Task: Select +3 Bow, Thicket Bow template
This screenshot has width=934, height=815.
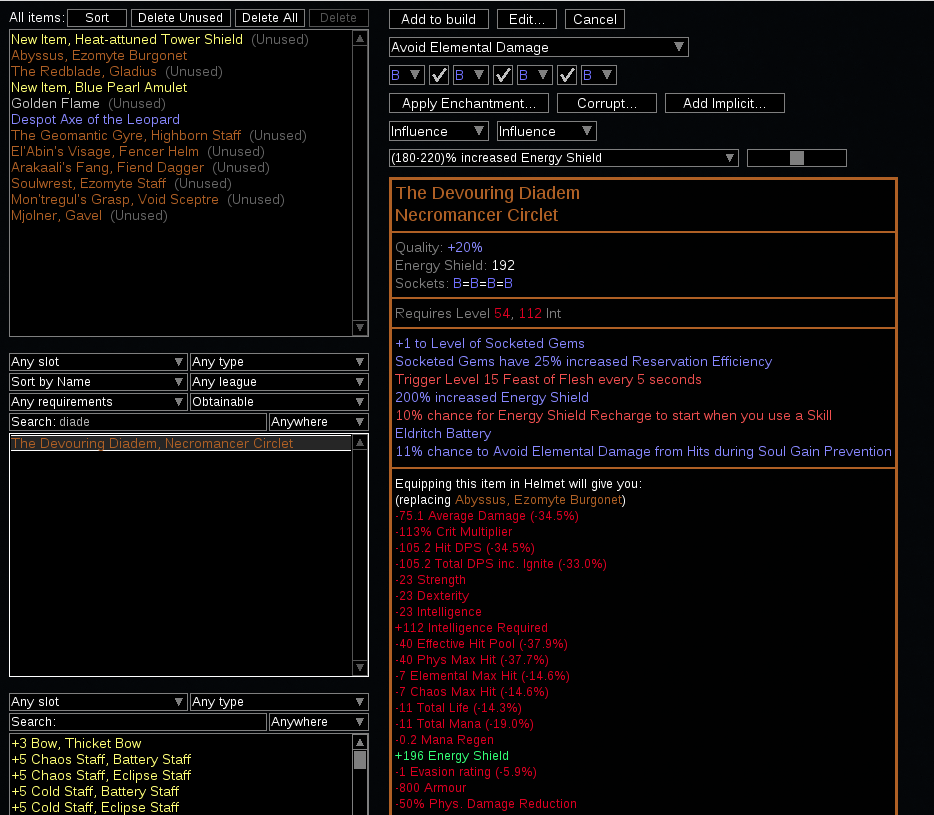Action: point(181,744)
